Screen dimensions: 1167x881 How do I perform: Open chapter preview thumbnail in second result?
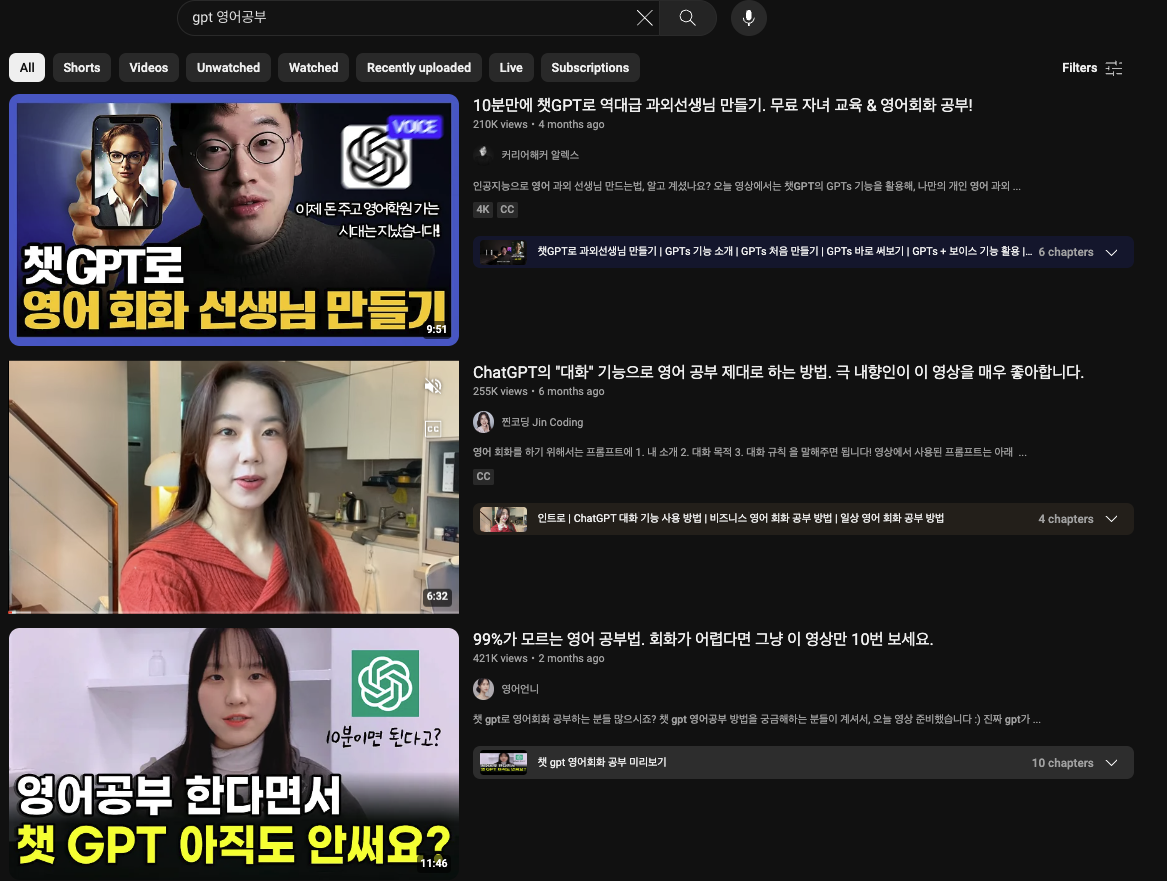(503, 519)
